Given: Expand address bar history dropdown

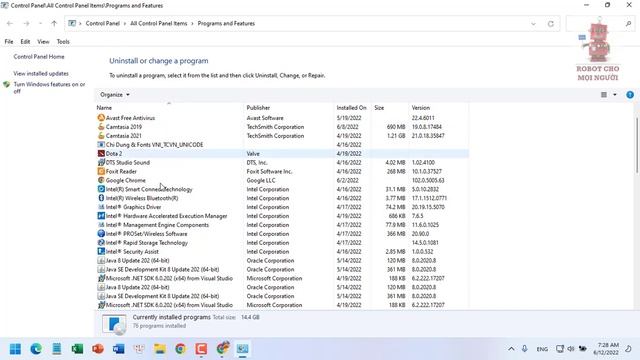Looking at the screenshot, I should pos(533,24).
